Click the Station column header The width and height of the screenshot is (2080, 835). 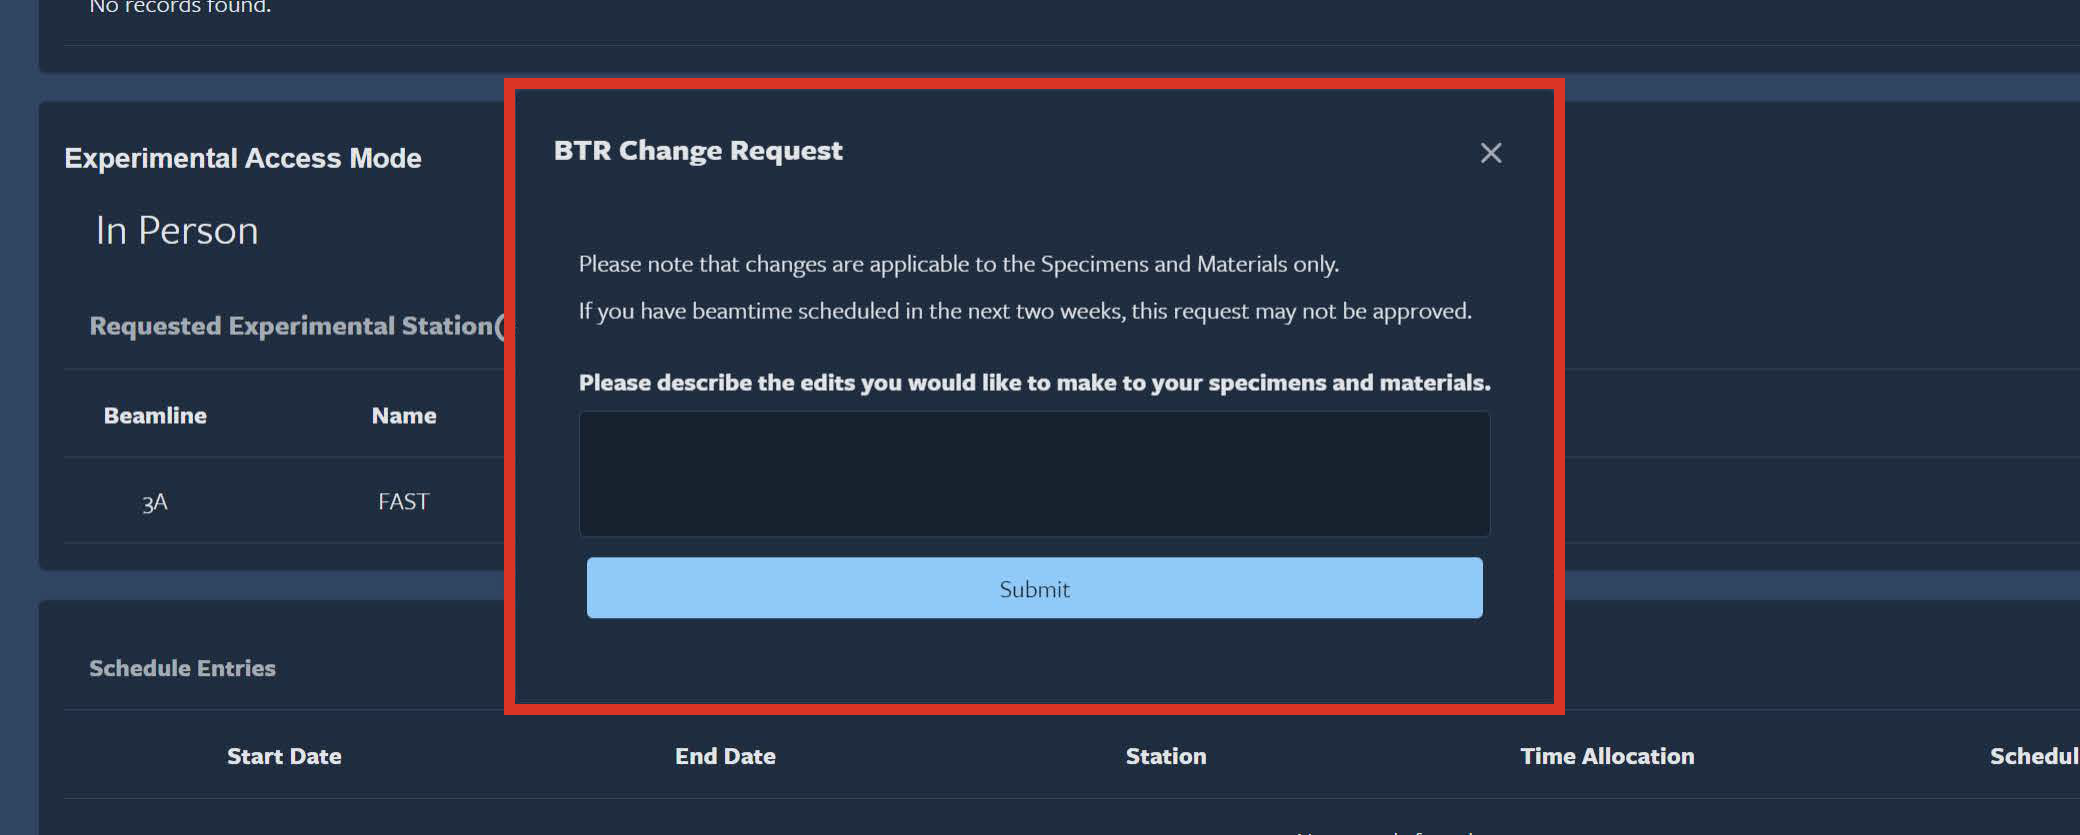1165,756
